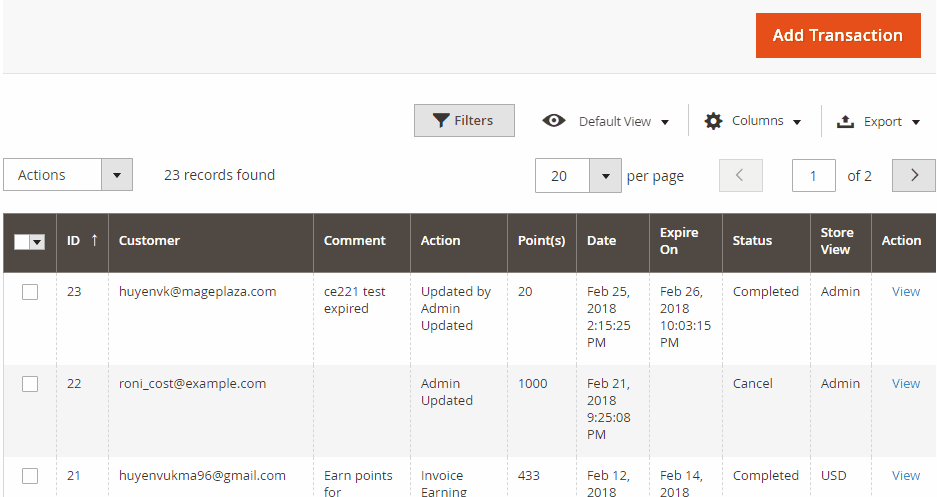Click the eye icon for Default View
This screenshot has width=937, height=497.
click(x=554, y=121)
